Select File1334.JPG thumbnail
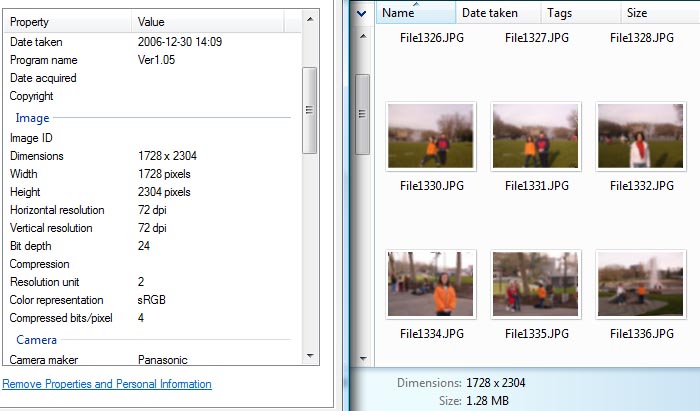 [x=431, y=283]
